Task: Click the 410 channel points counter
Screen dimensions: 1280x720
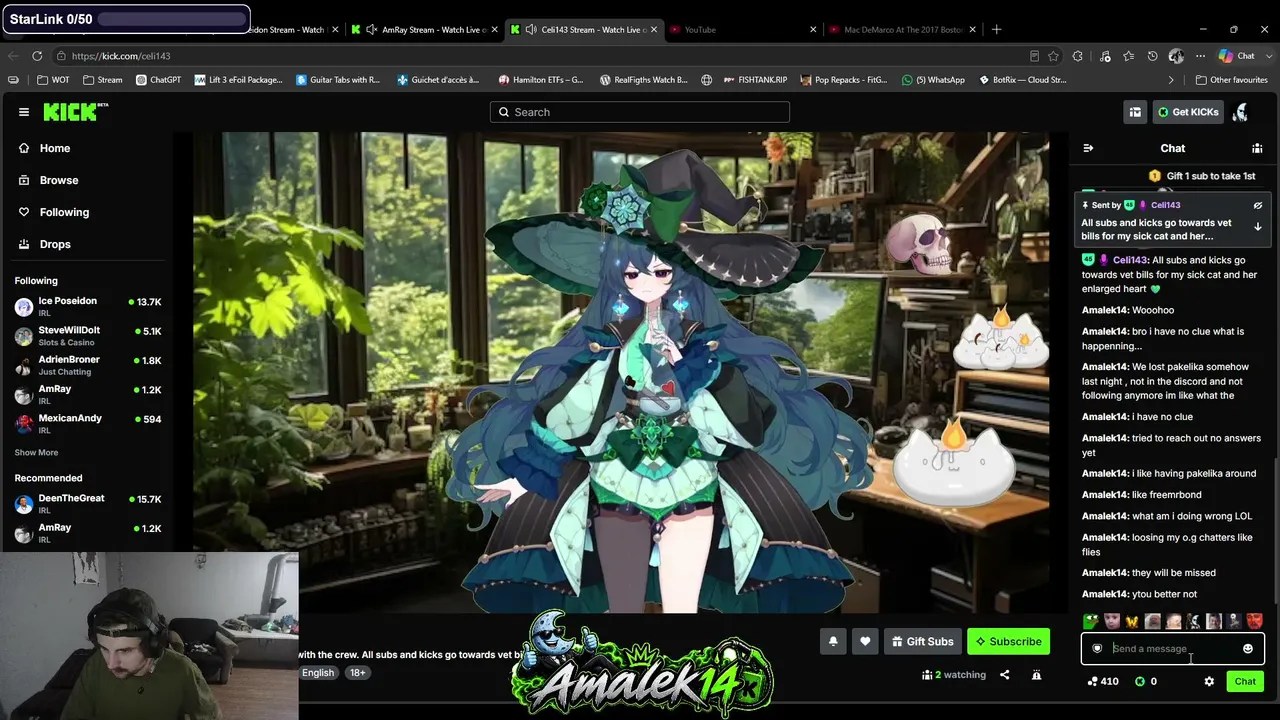Action: point(1103,681)
